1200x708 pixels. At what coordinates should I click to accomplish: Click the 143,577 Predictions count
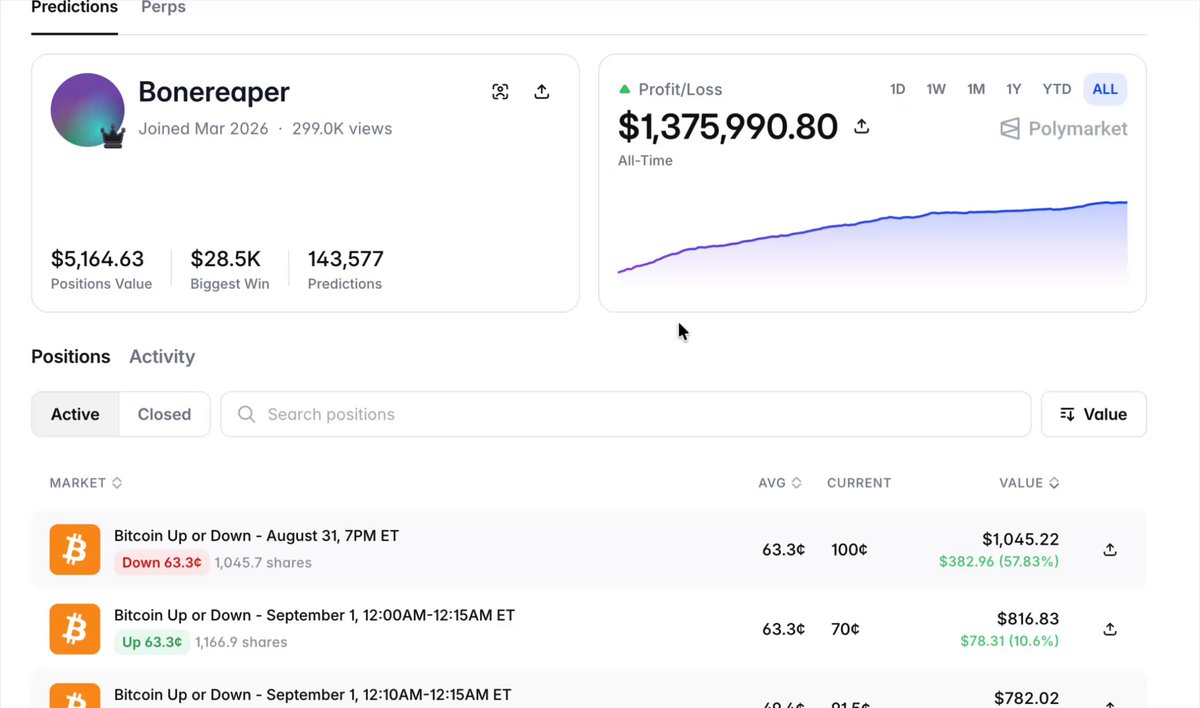pyautogui.click(x=346, y=259)
